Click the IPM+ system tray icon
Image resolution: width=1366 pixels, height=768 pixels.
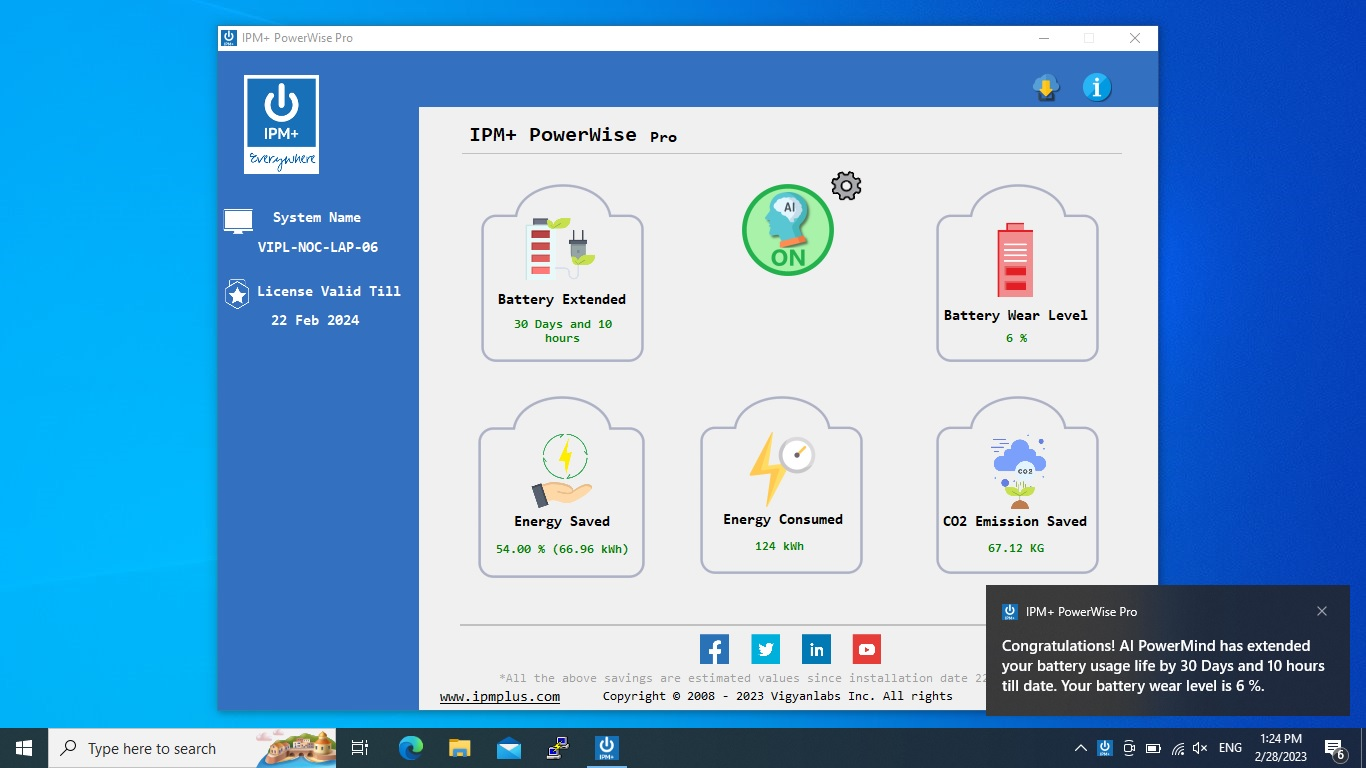[x=1104, y=748]
